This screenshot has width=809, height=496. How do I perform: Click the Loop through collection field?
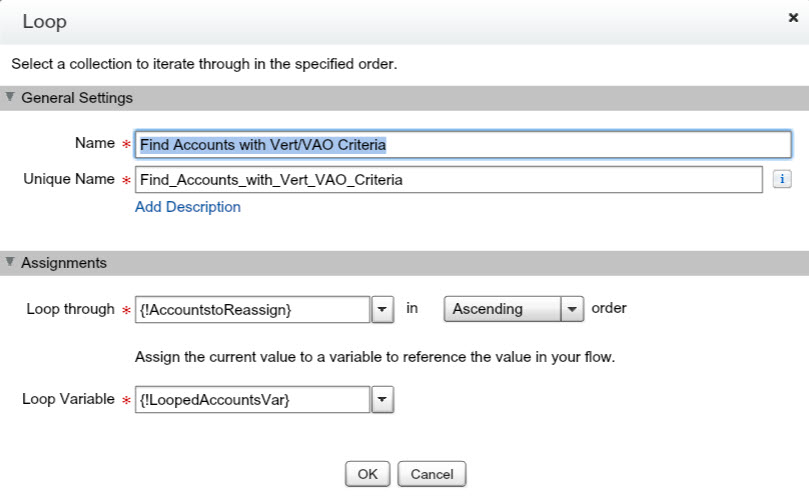(x=252, y=310)
